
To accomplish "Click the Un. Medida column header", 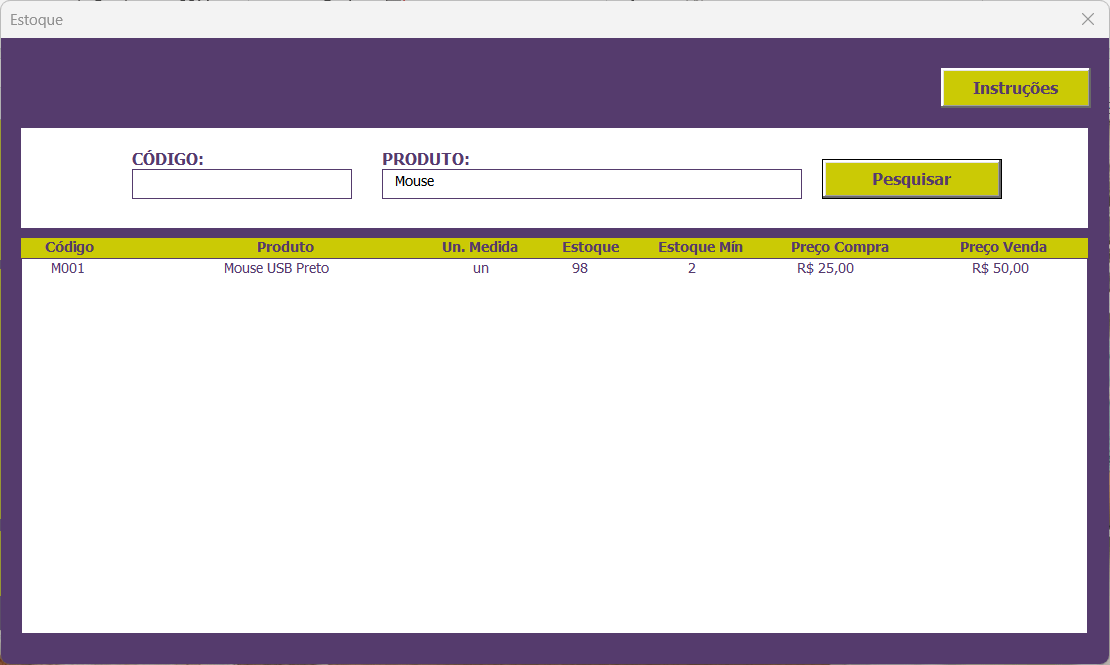I will click(480, 247).
